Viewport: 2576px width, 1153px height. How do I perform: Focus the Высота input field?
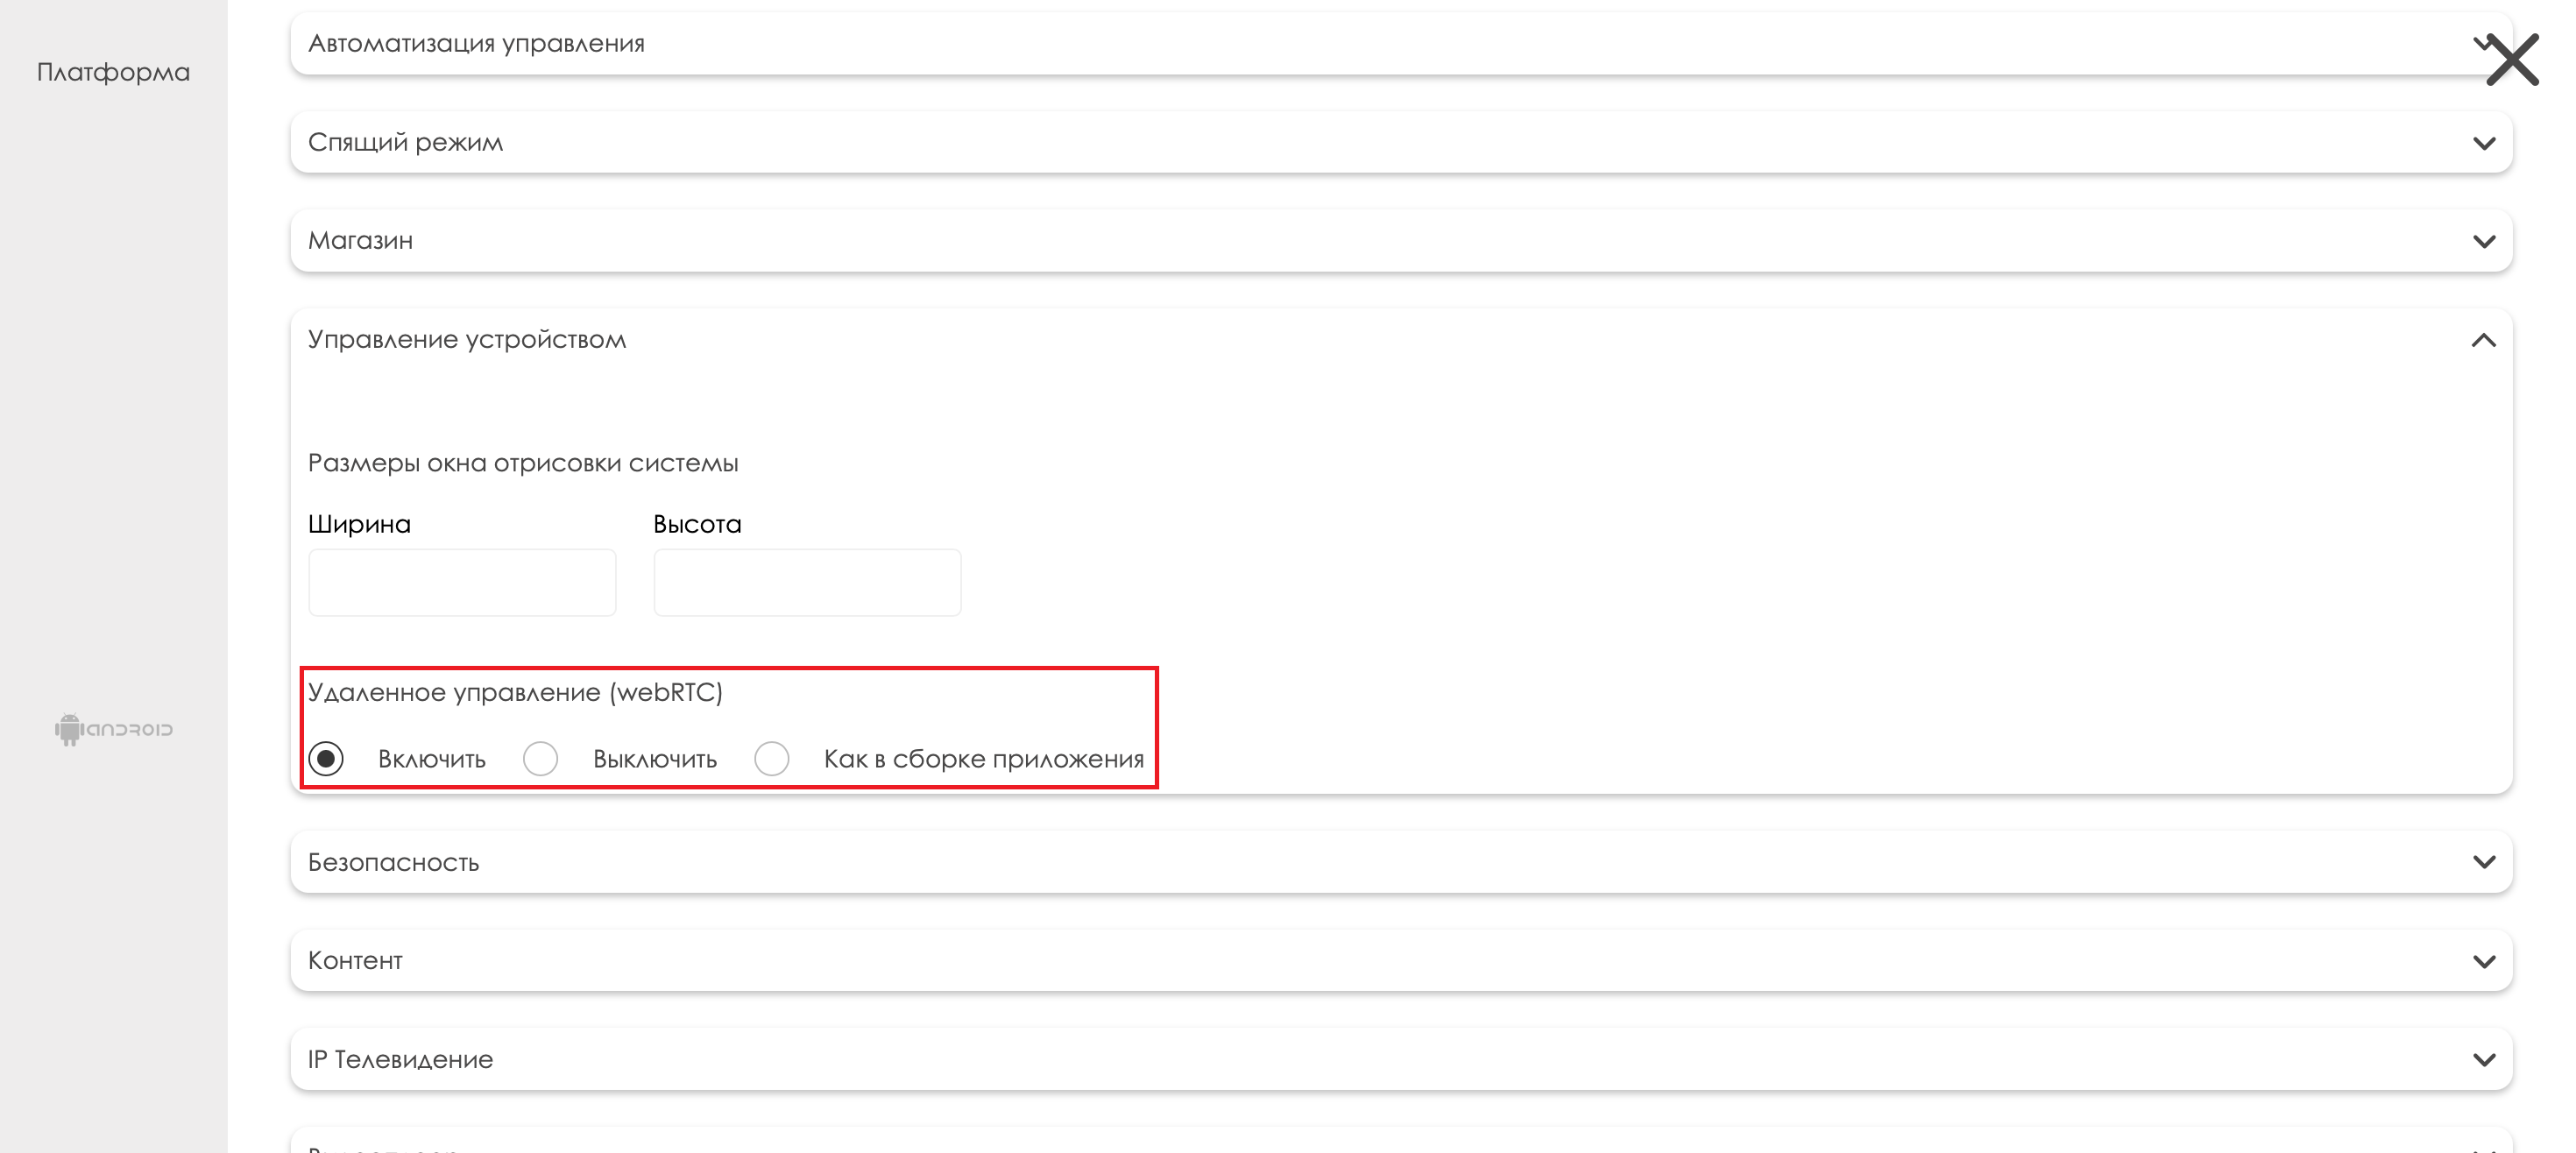(807, 582)
